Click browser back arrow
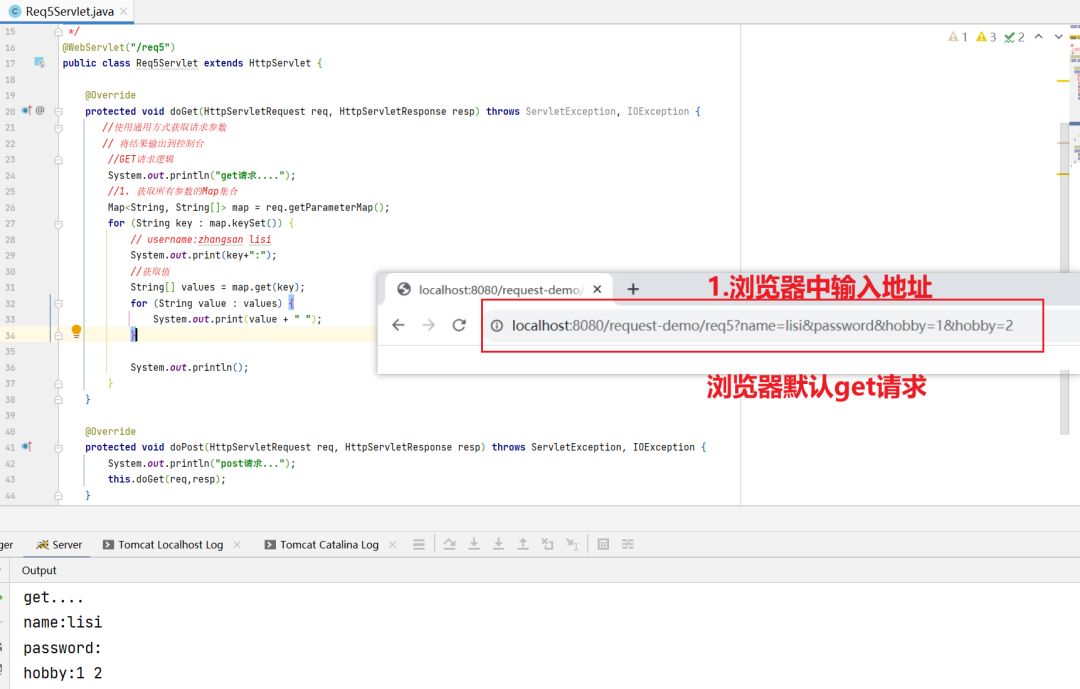Viewport: 1080px width, 689px height. pyautogui.click(x=398, y=325)
